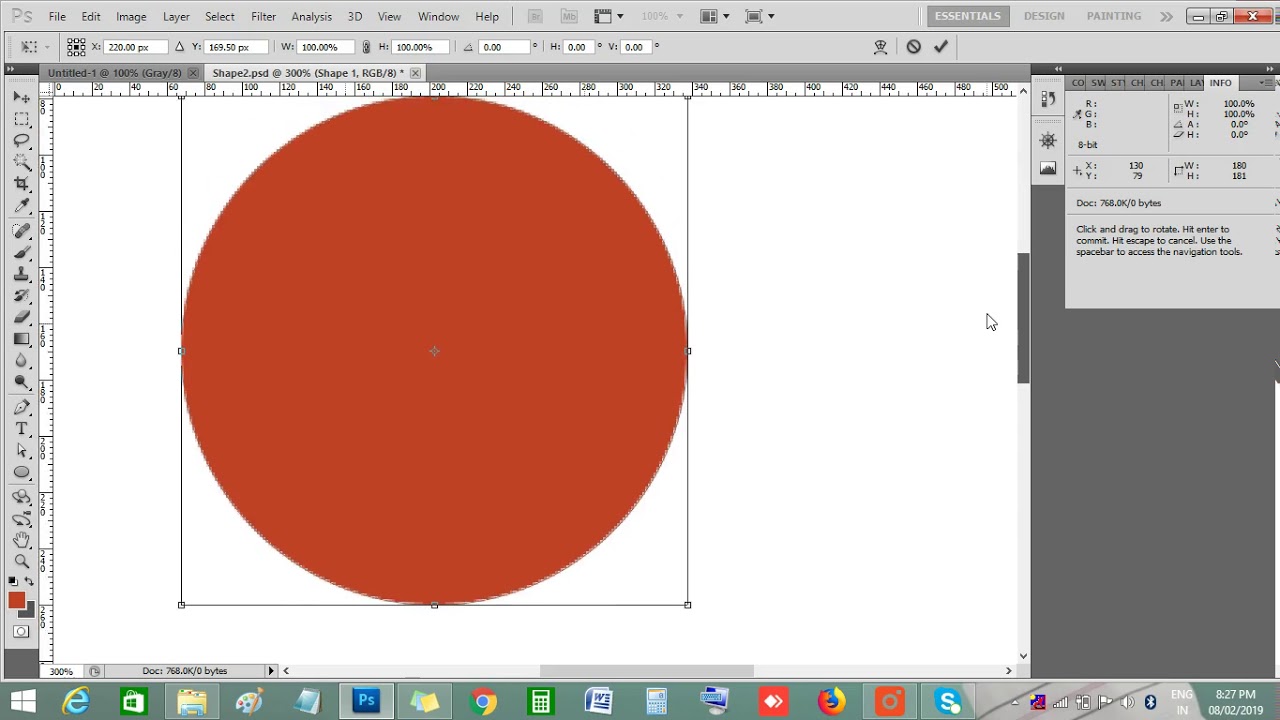Set the background color swatch
Image resolution: width=1280 pixels, height=720 pixels.
tap(29, 610)
